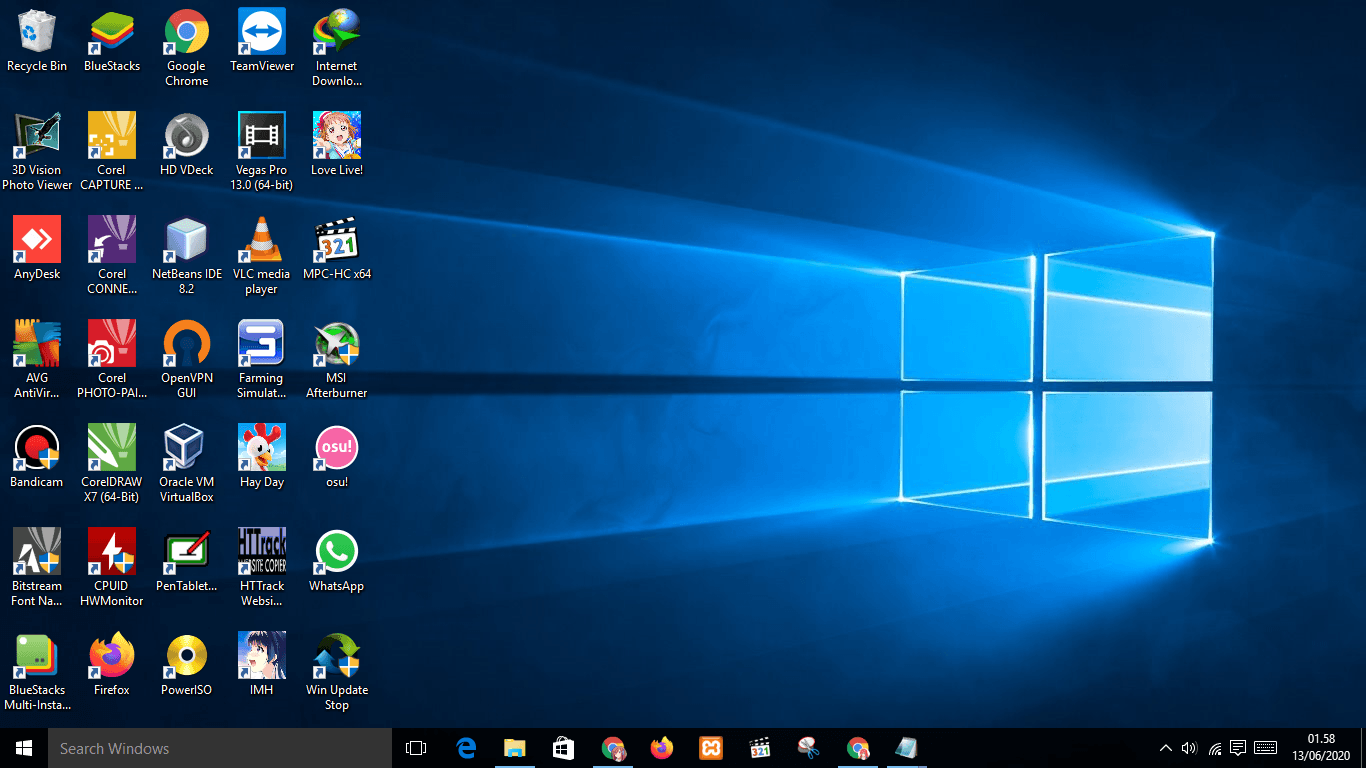The width and height of the screenshot is (1366, 768).
Task: Open the touch keyboard tray icon
Action: tap(1265, 748)
